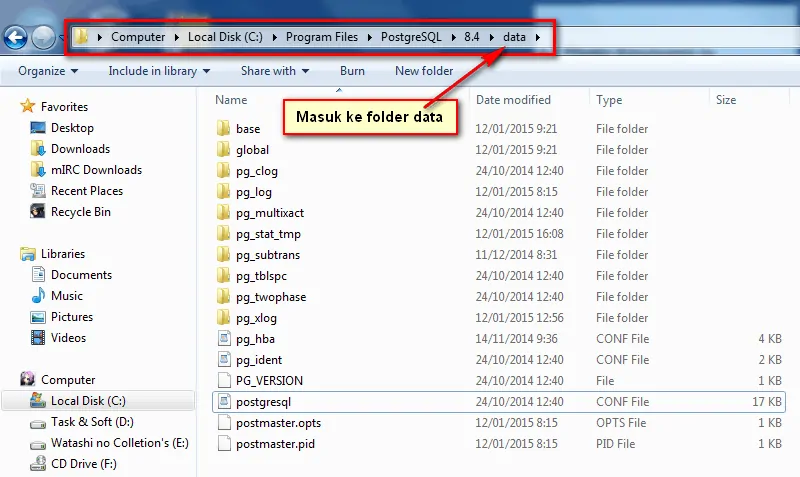
Task: Click the Recent Places icon
Action: pyautogui.click(x=38, y=190)
